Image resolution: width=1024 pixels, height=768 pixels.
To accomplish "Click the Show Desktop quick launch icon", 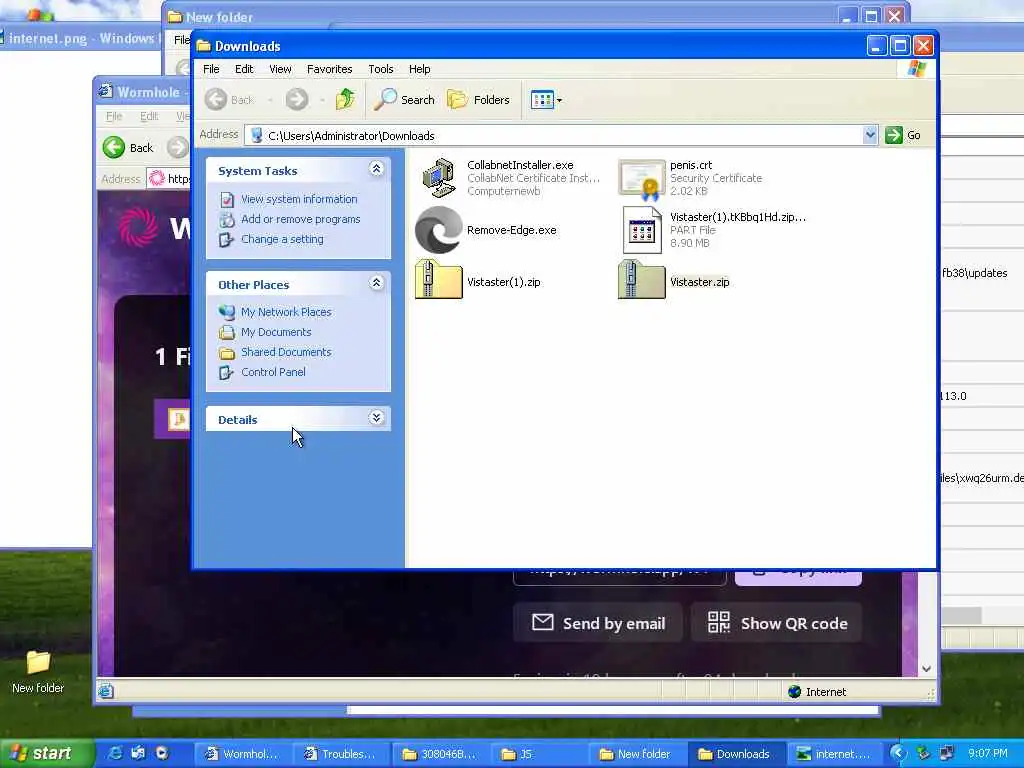I will 138,754.
